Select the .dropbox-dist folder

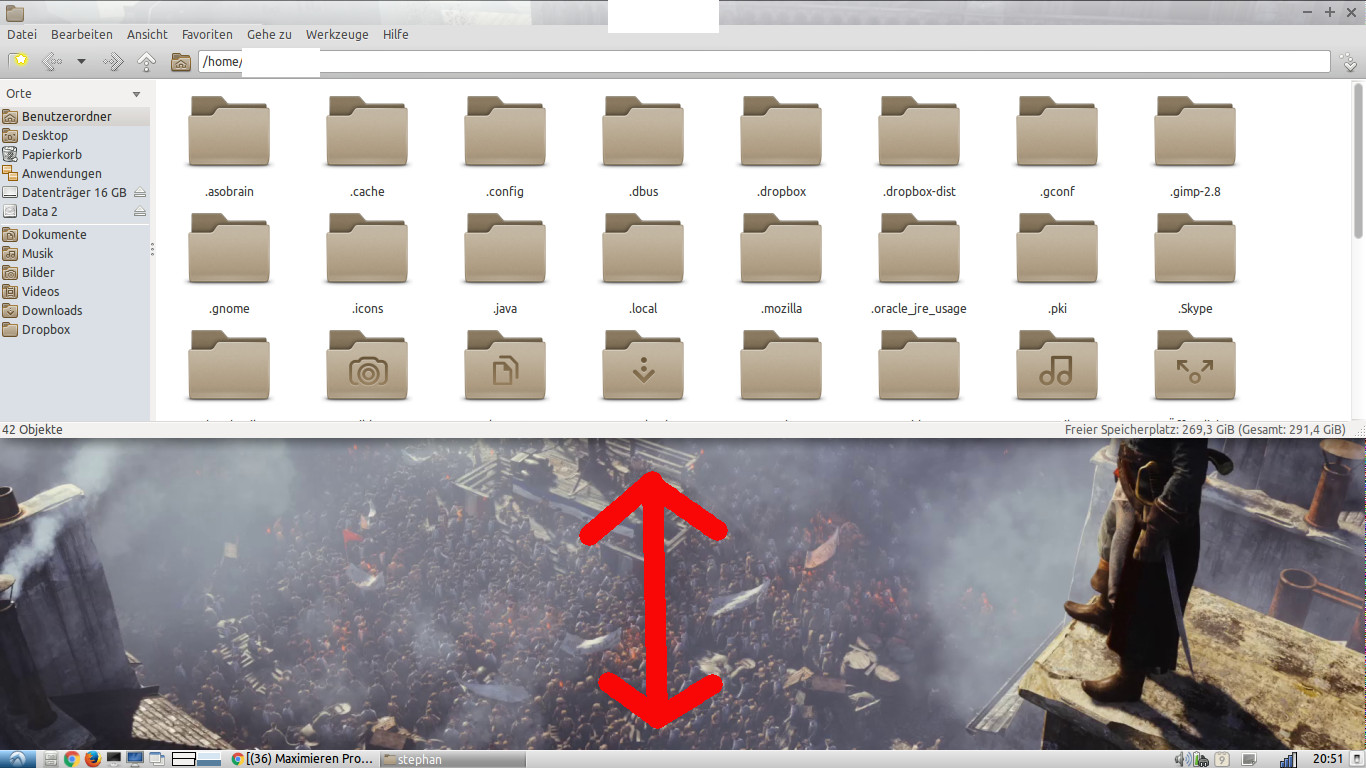919,147
